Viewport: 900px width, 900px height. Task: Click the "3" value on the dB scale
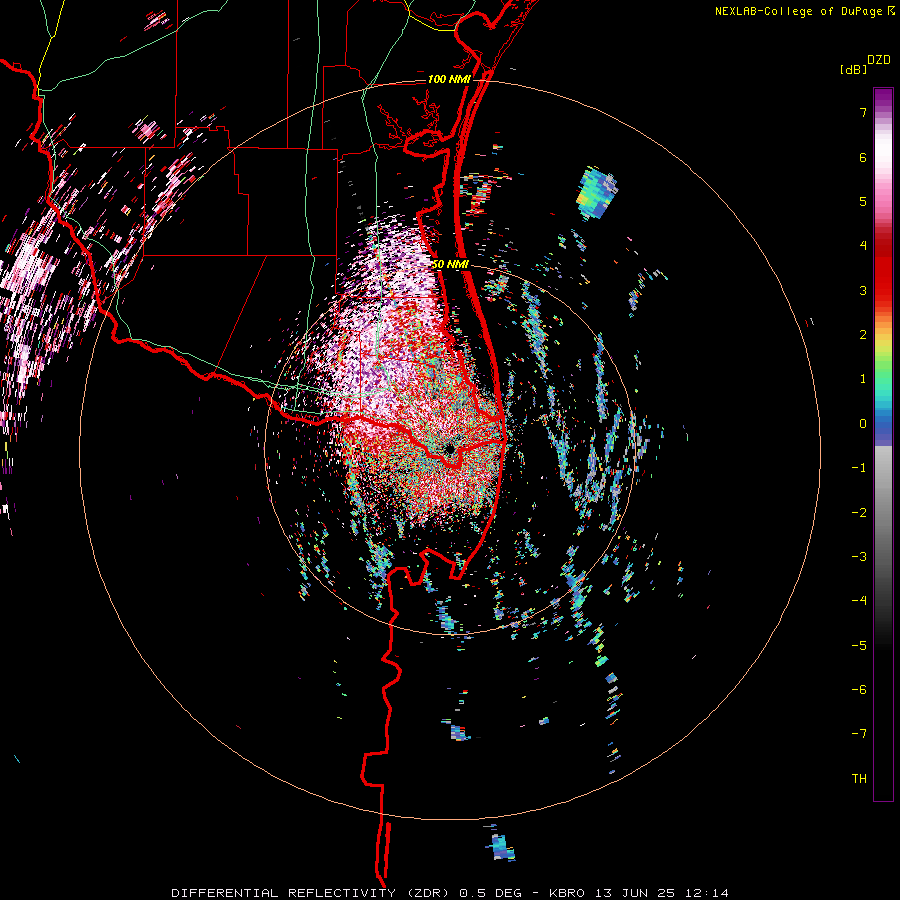(x=863, y=290)
